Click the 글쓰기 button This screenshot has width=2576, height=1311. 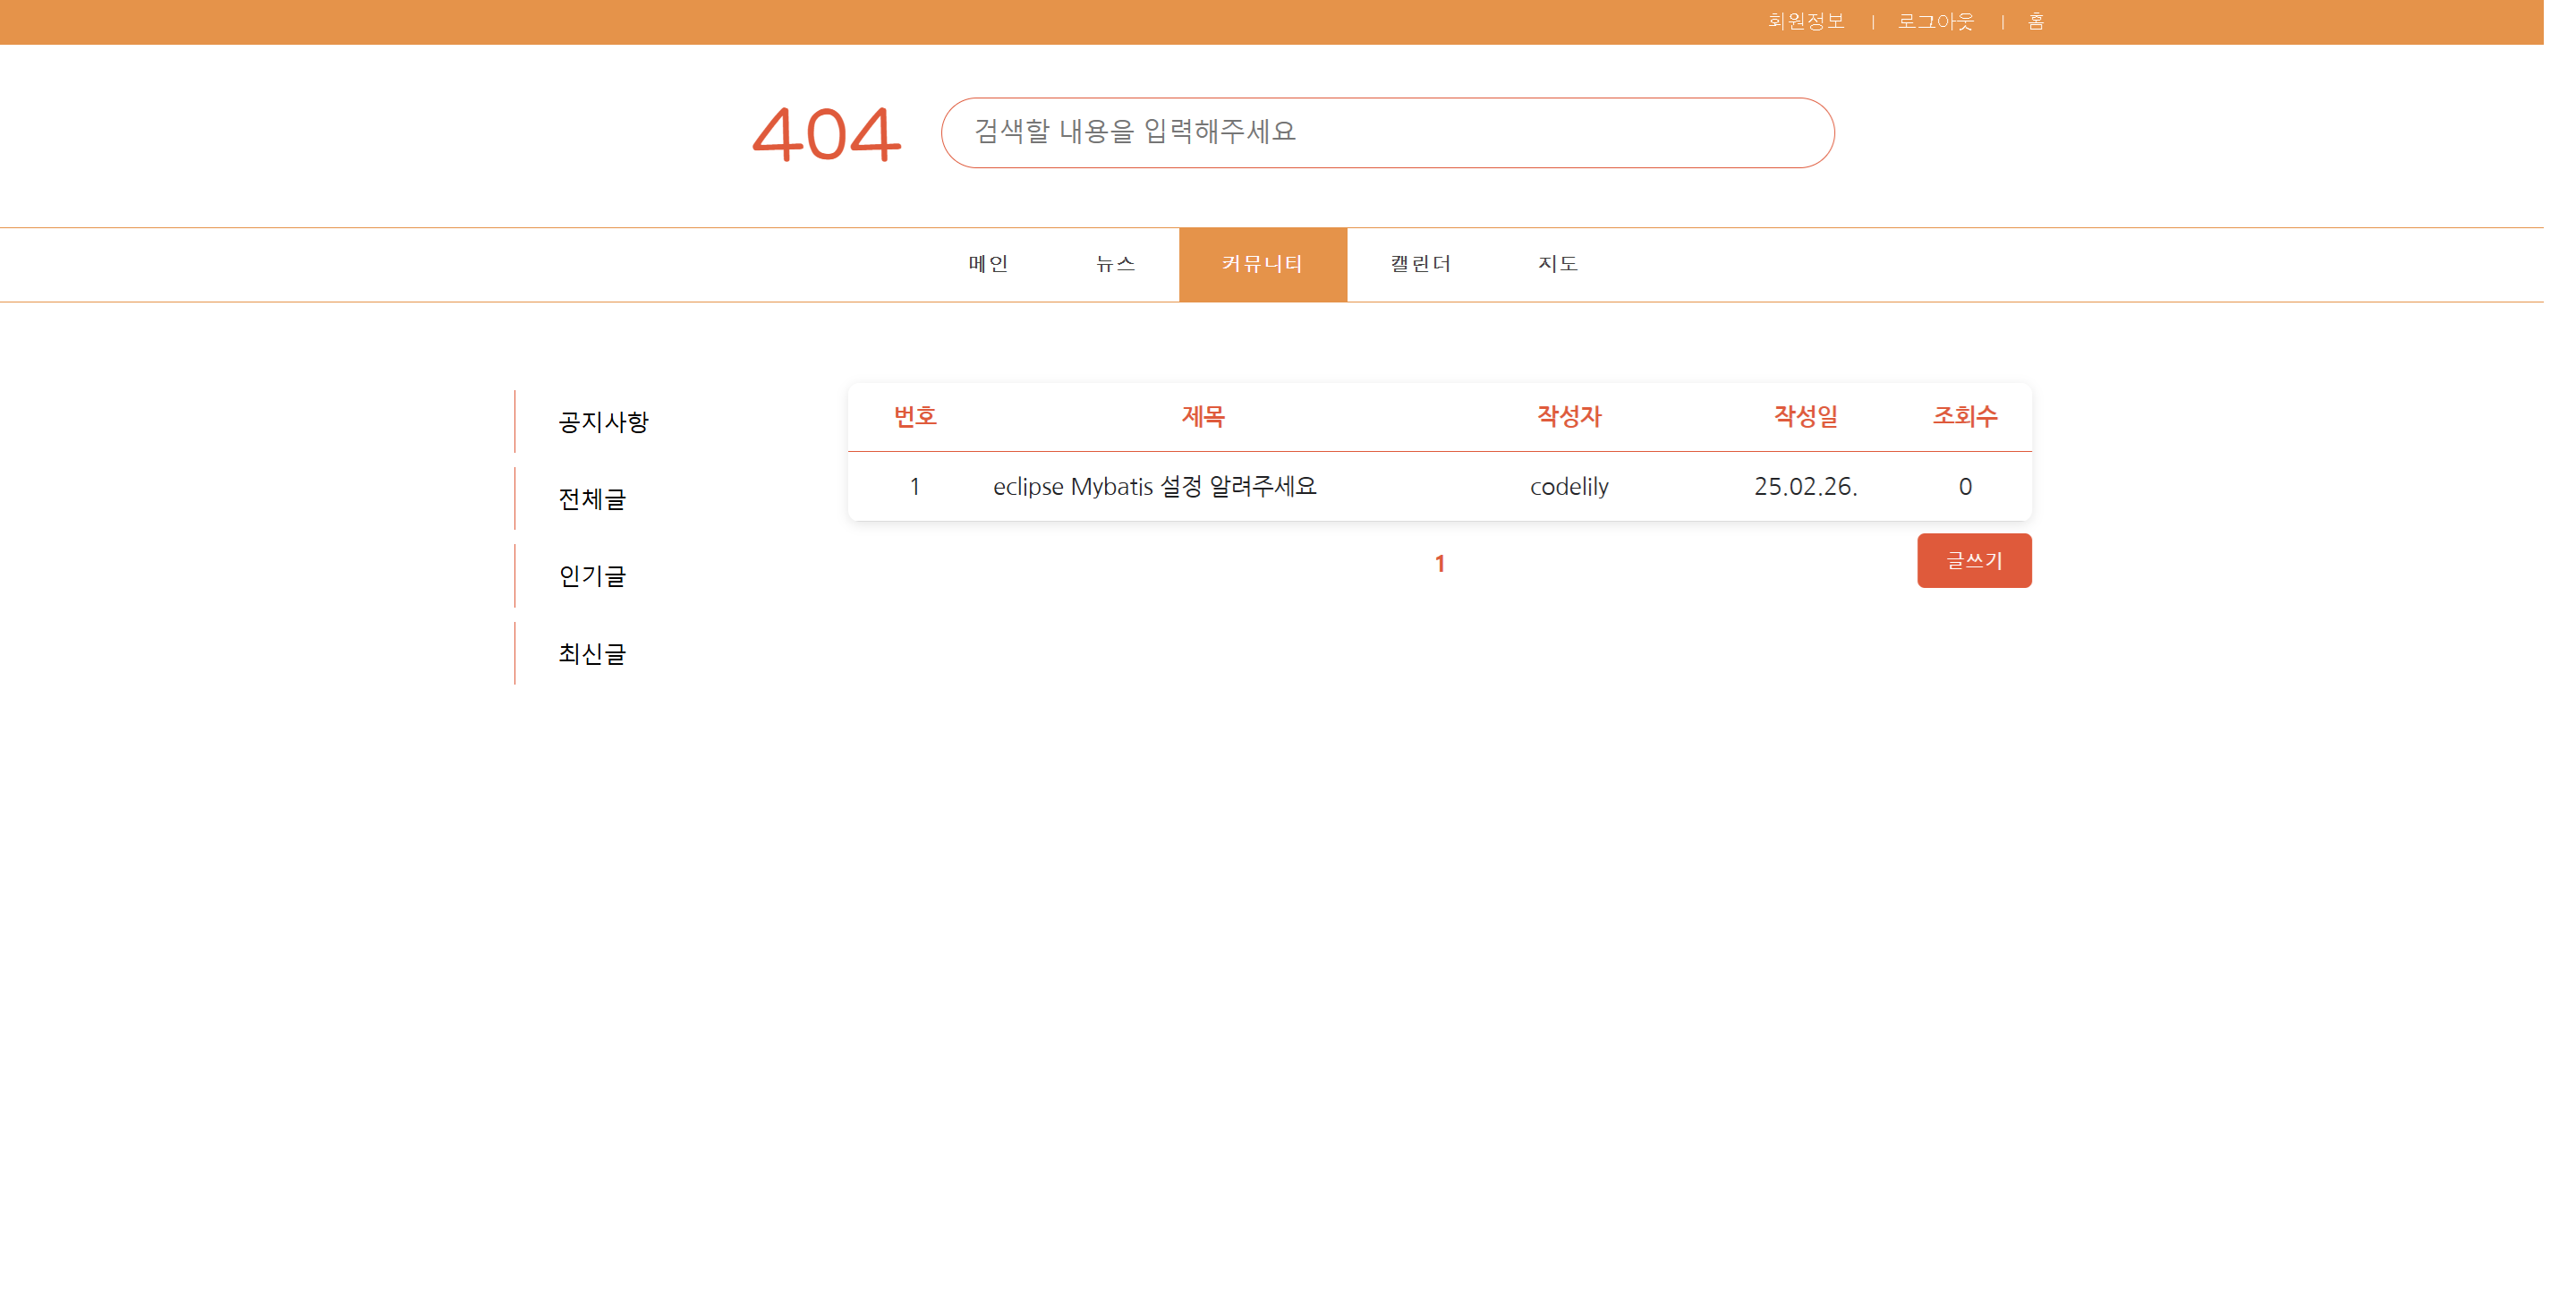pyautogui.click(x=1974, y=561)
